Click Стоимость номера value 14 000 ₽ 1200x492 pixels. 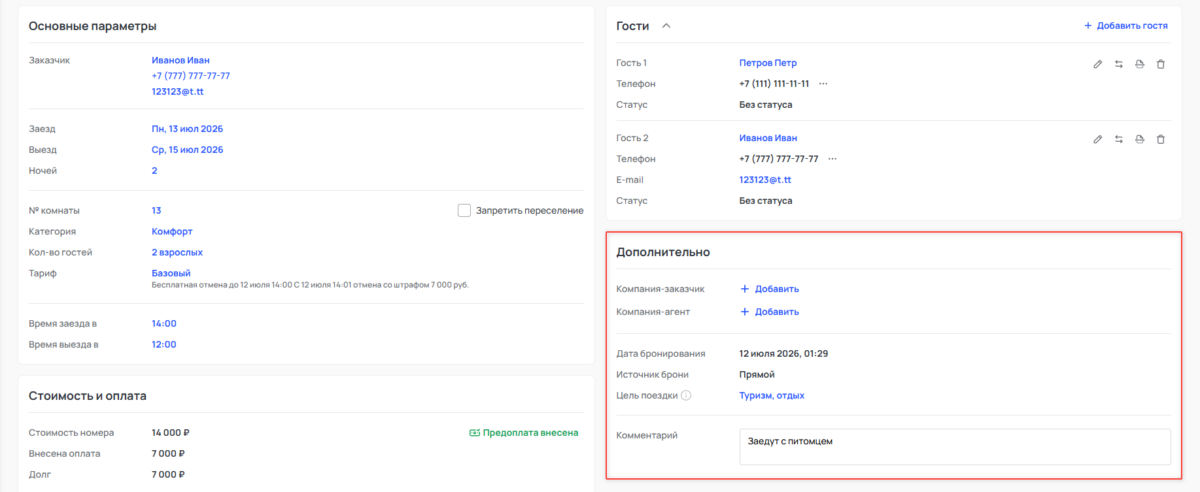[x=171, y=433]
